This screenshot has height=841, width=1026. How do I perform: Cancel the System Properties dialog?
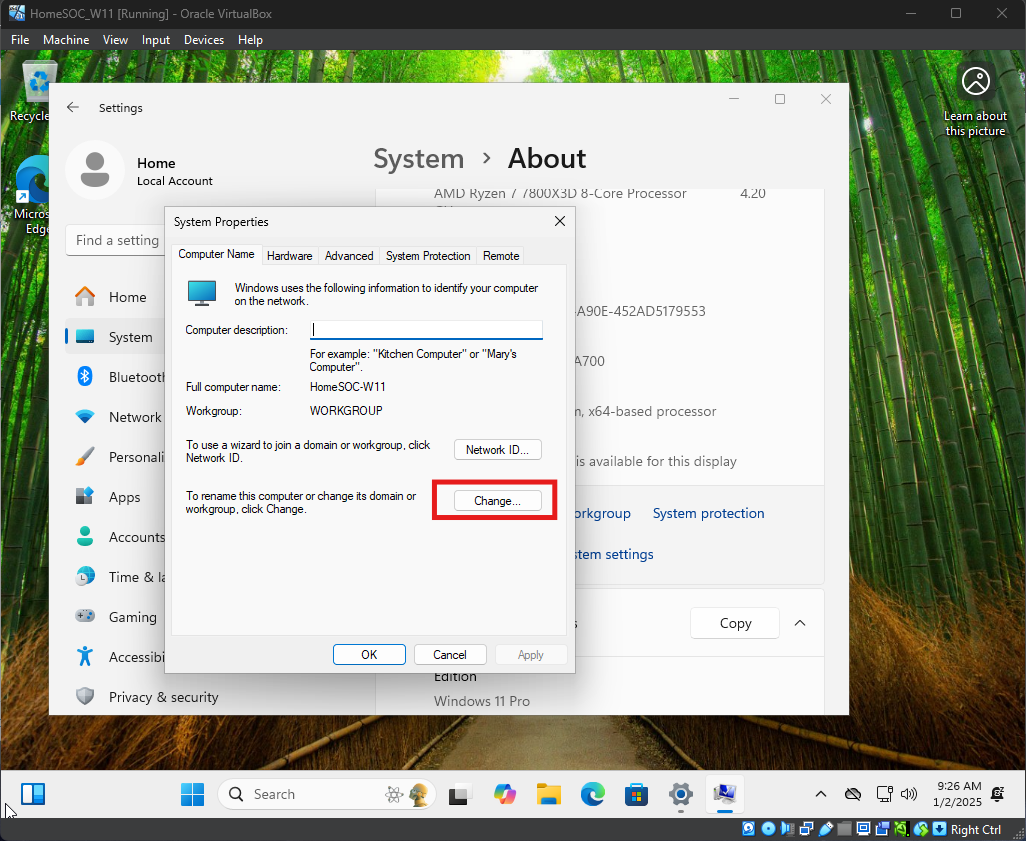coord(449,655)
